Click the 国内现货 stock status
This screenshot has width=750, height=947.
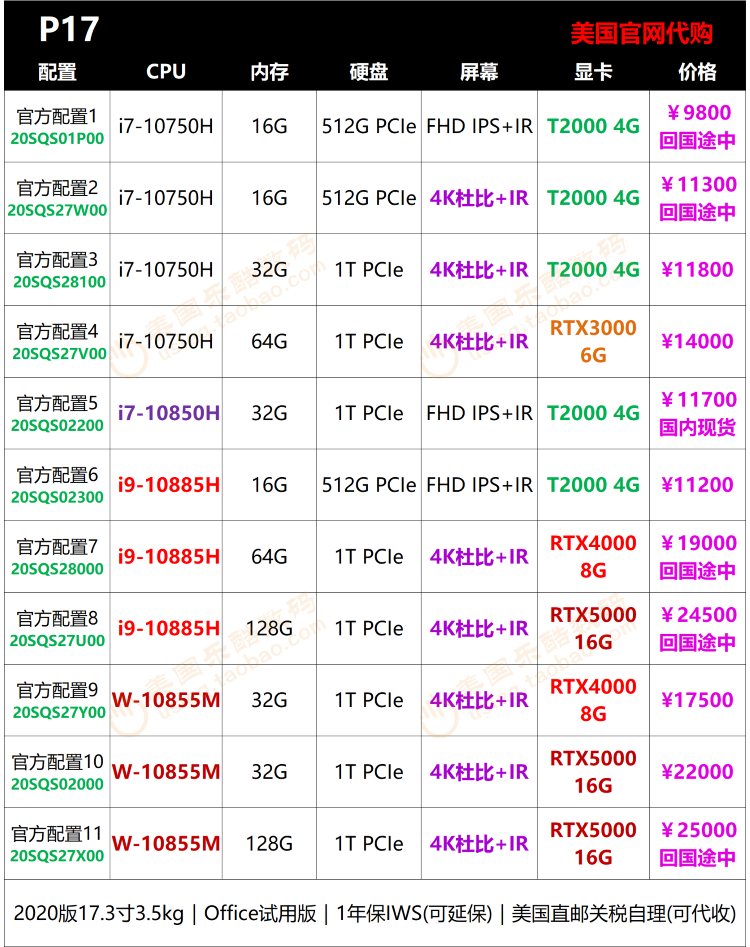coord(697,428)
